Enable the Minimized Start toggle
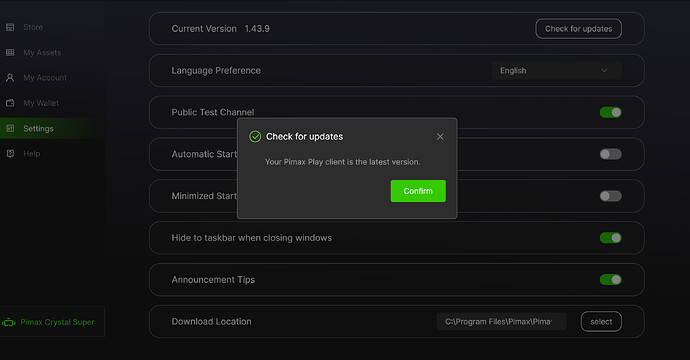 610,196
